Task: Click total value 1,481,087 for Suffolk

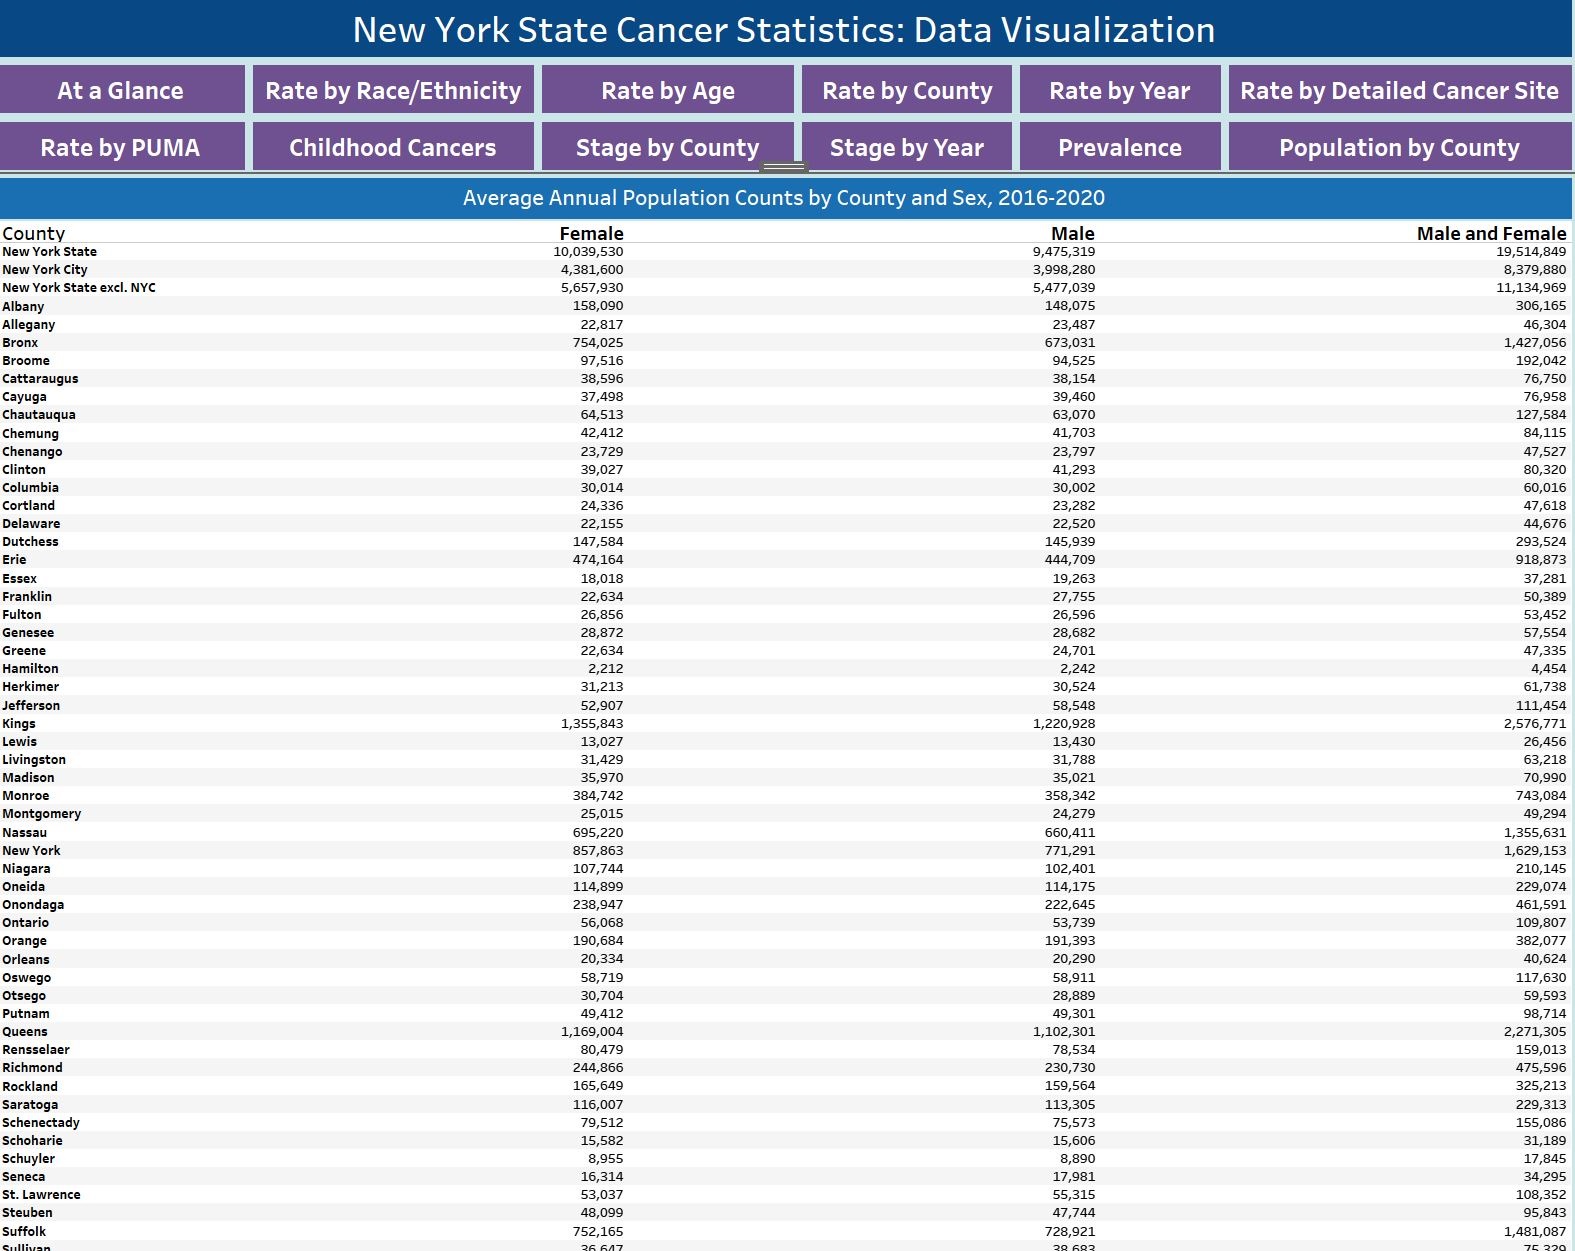Action: [x=1535, y=1231]
